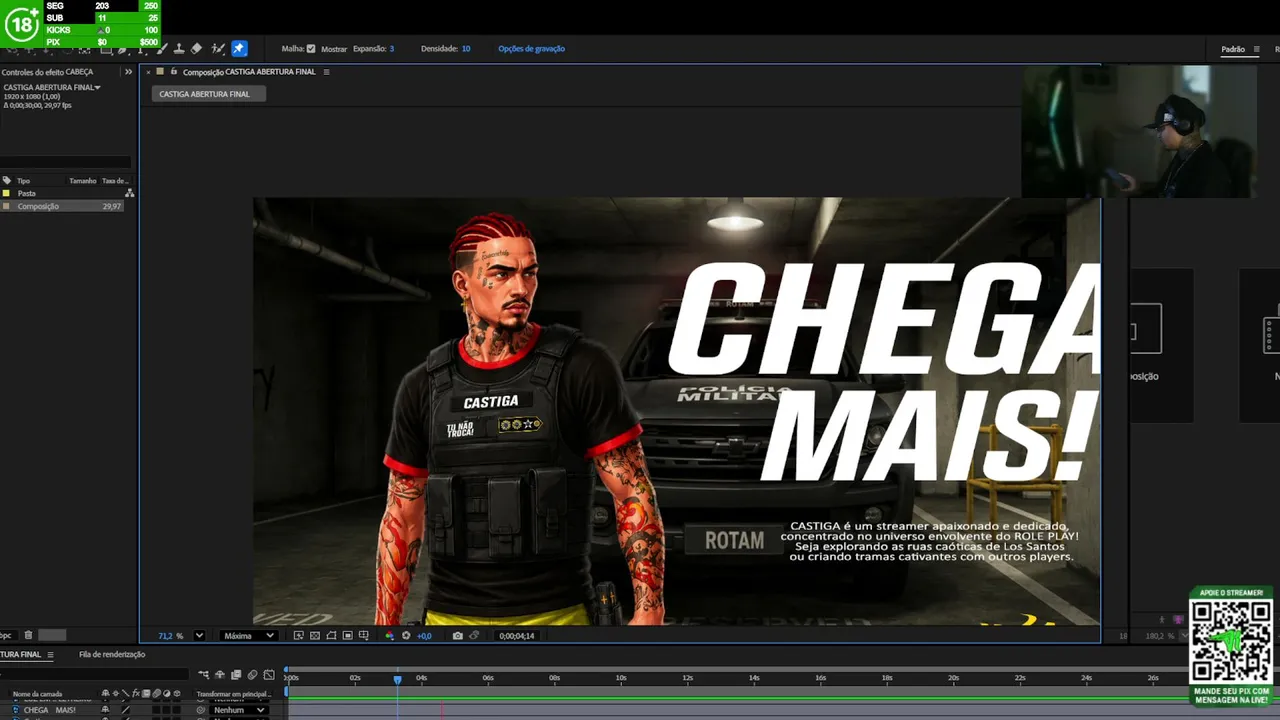This screenshot has width=1280, height=720.
Task: Reset exposure with the aperture icon
Action: (x=406, y=635)
